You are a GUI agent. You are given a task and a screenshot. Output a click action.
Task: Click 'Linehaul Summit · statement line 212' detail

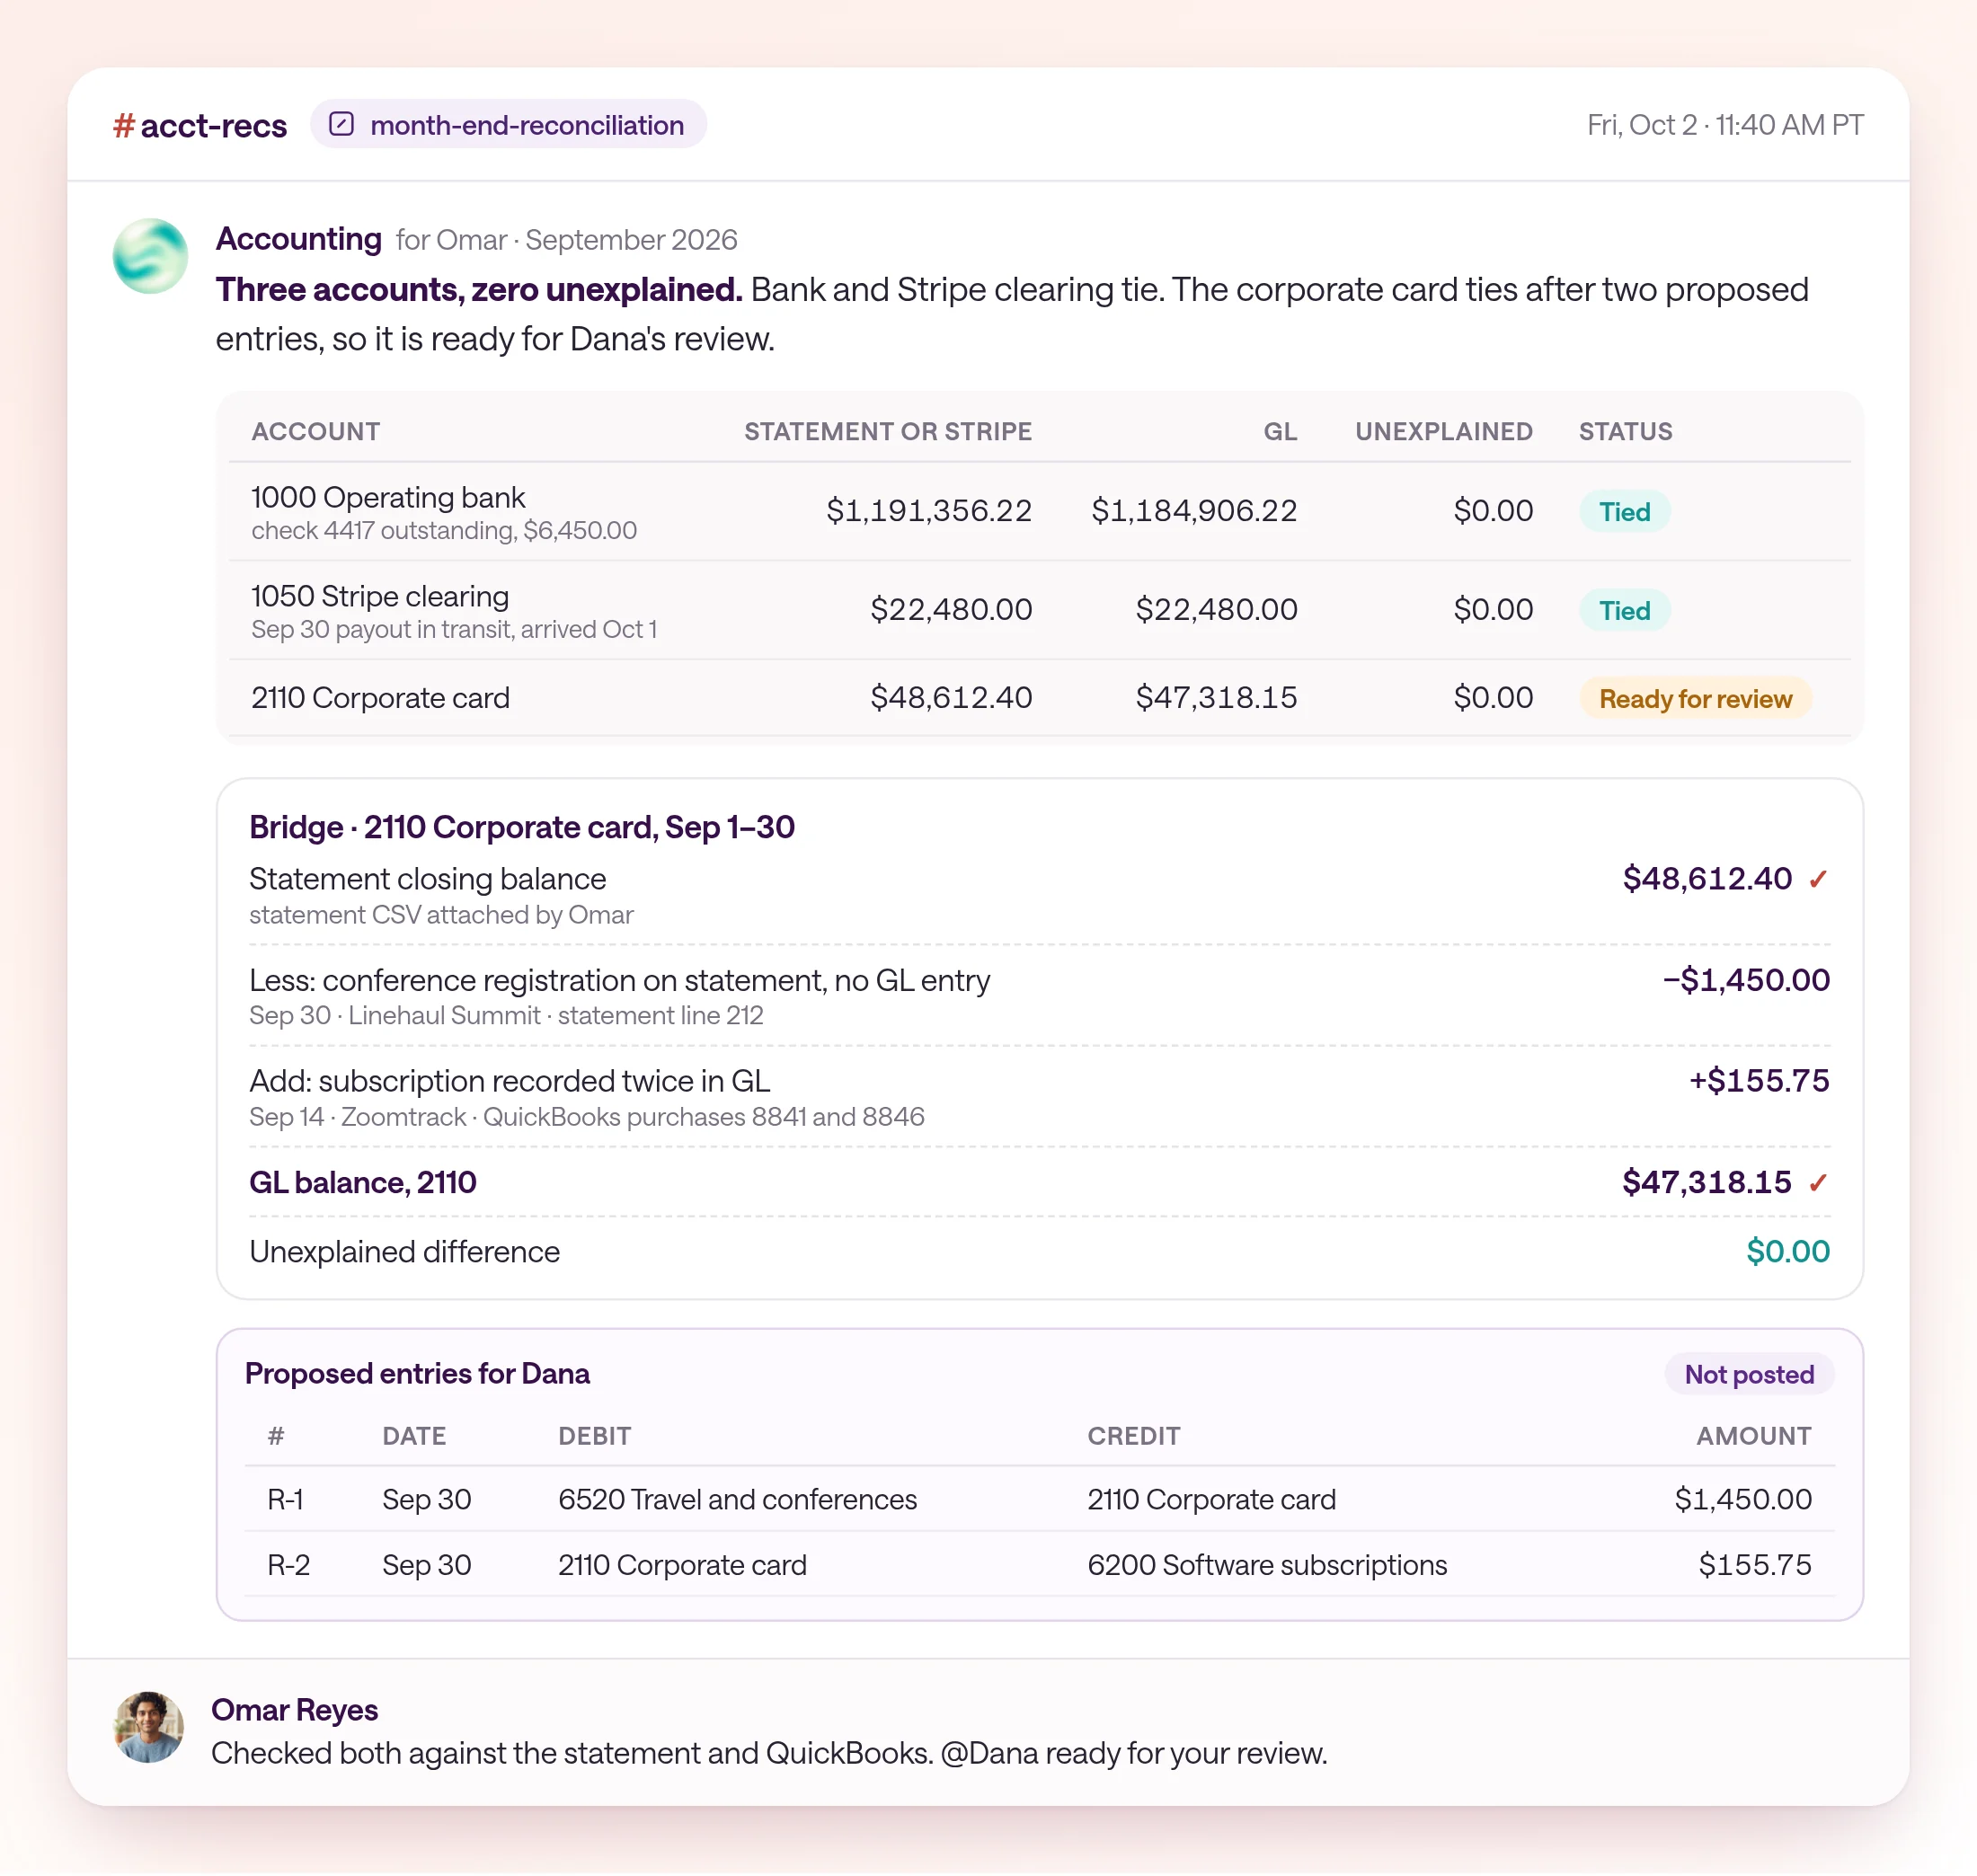click(555, 1017)
